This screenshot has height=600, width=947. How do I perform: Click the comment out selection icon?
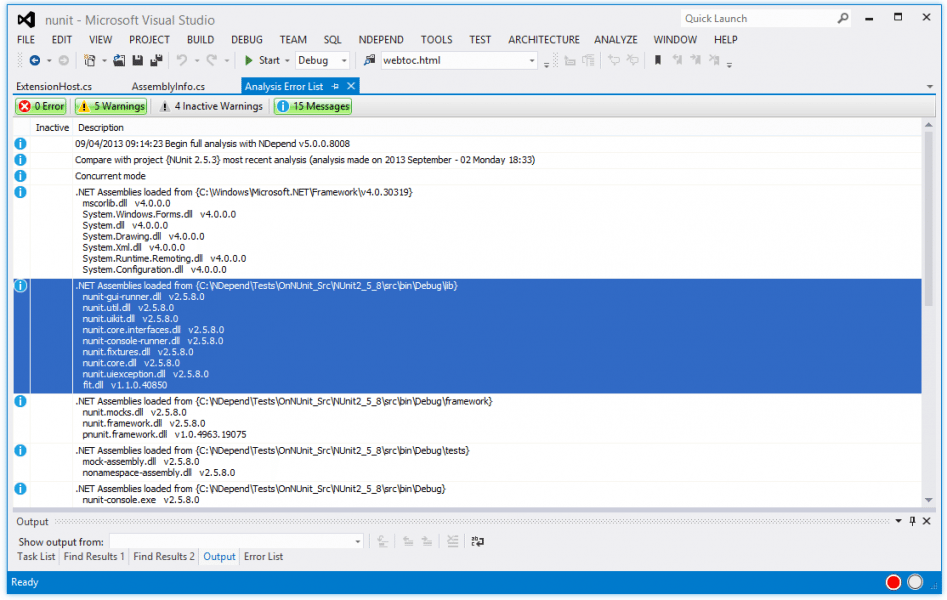(614, 60)
